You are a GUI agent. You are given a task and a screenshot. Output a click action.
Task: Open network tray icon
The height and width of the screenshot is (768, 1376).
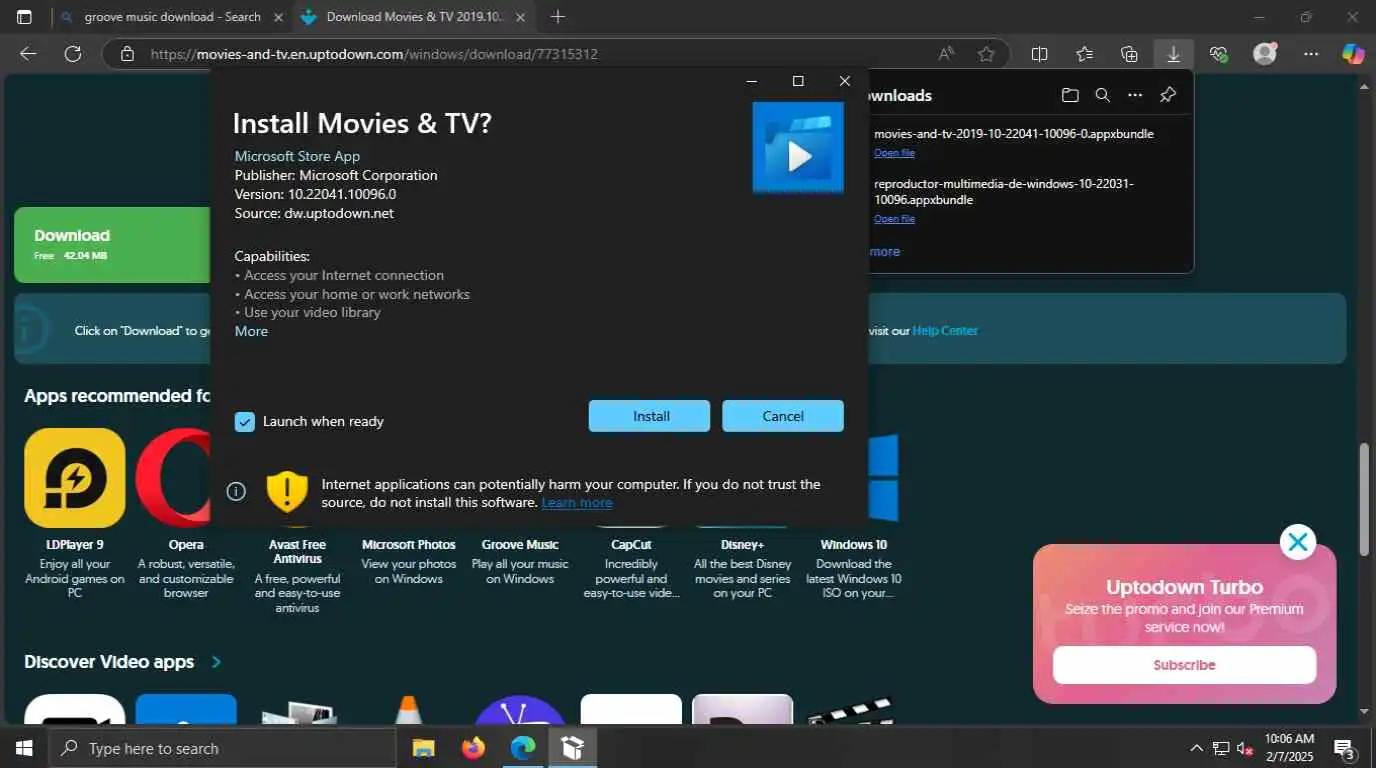click(x=1221, y=748)
